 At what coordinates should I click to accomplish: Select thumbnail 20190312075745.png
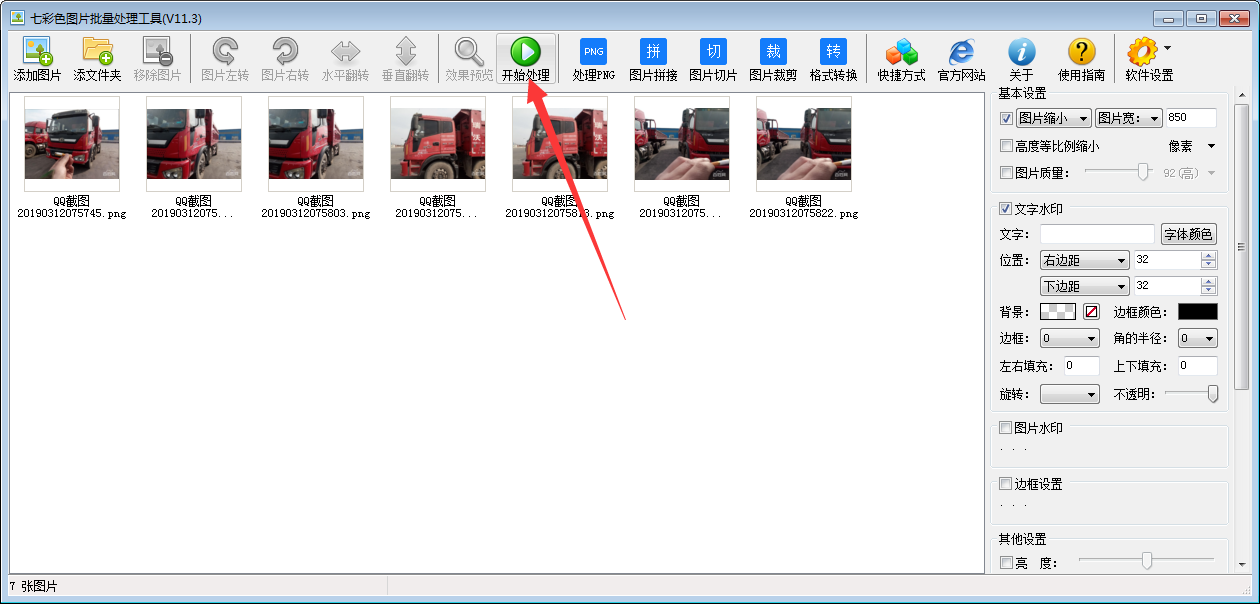pyautogui.click(x=71, y=157)
